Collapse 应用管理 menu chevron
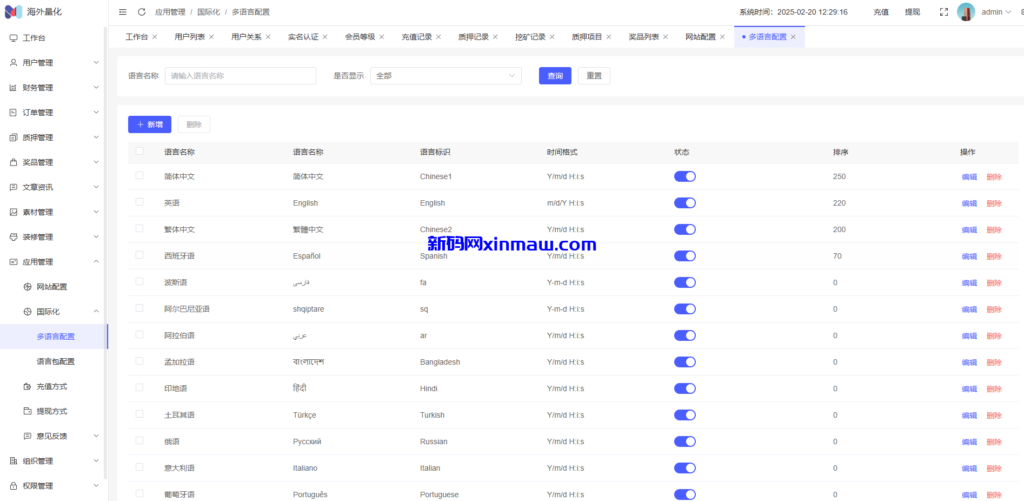1024x501 pixels. pyautogui.click(x=96, y=261)
